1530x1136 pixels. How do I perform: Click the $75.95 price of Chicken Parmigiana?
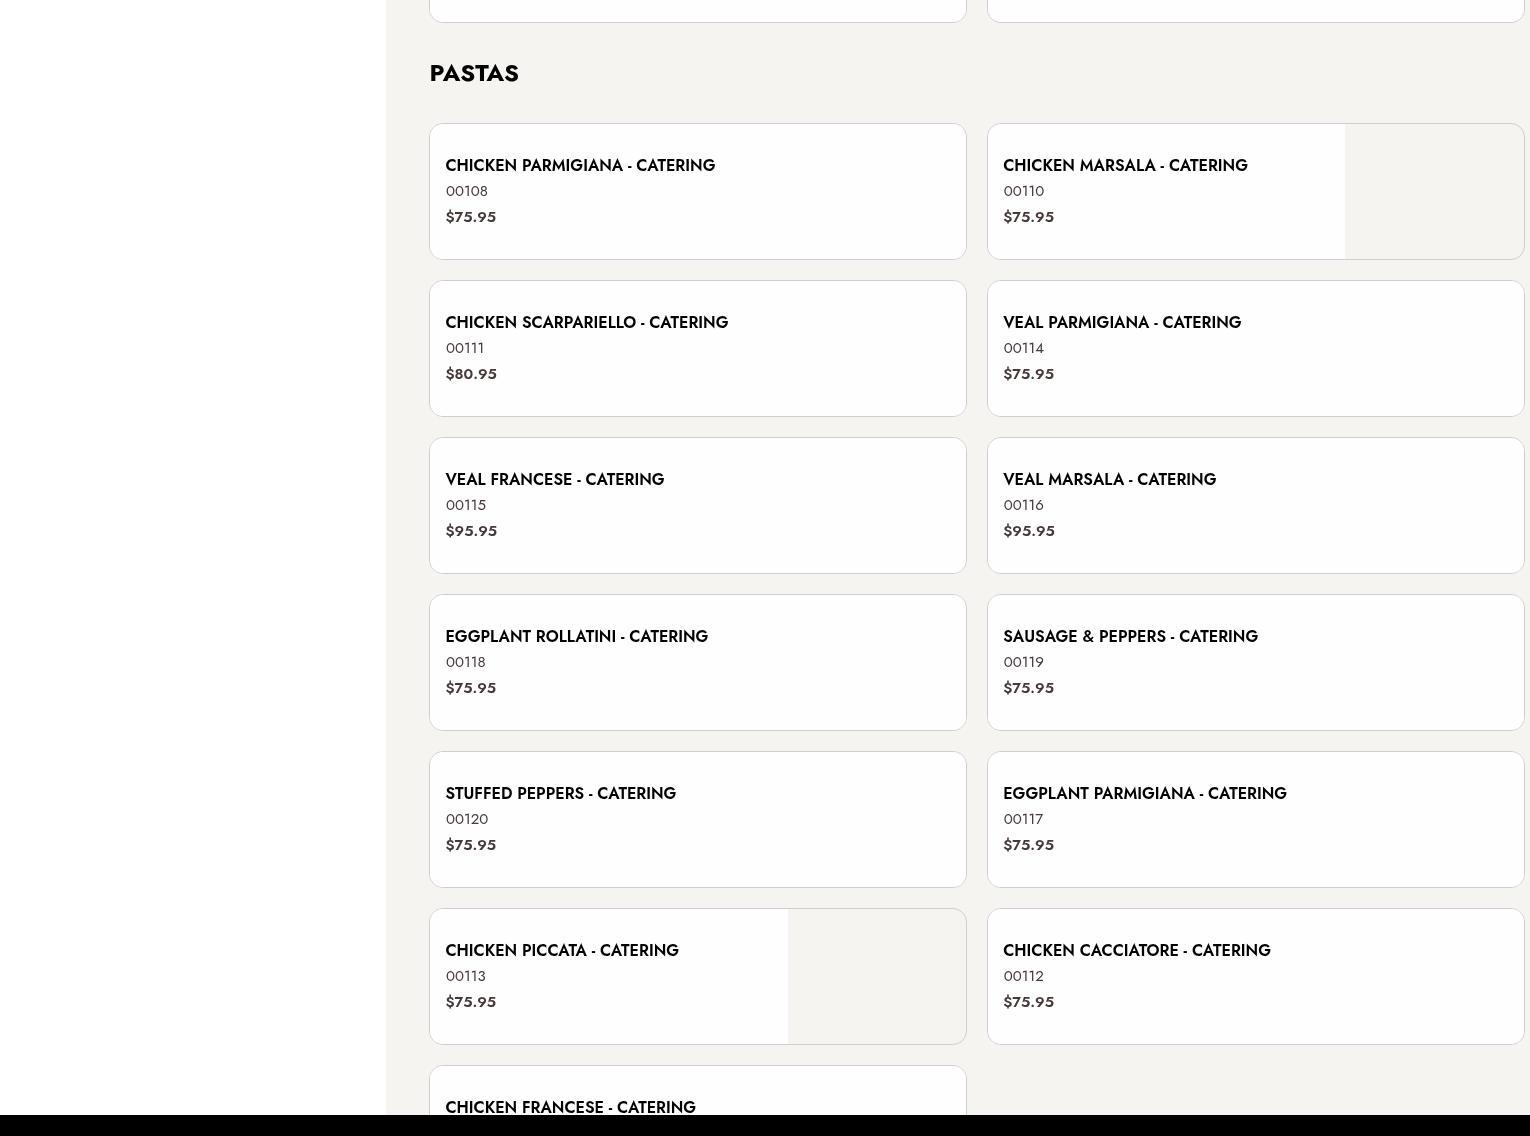click(471, 217)
